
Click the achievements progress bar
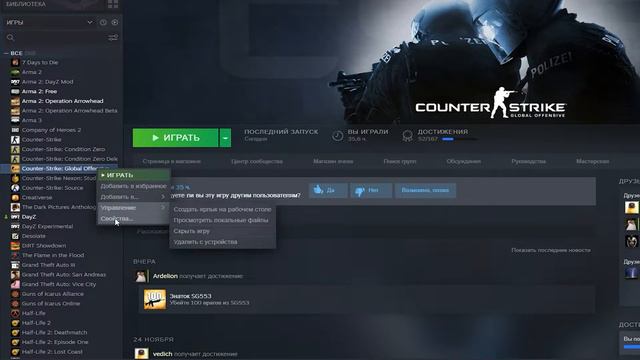tap(460, 139)
